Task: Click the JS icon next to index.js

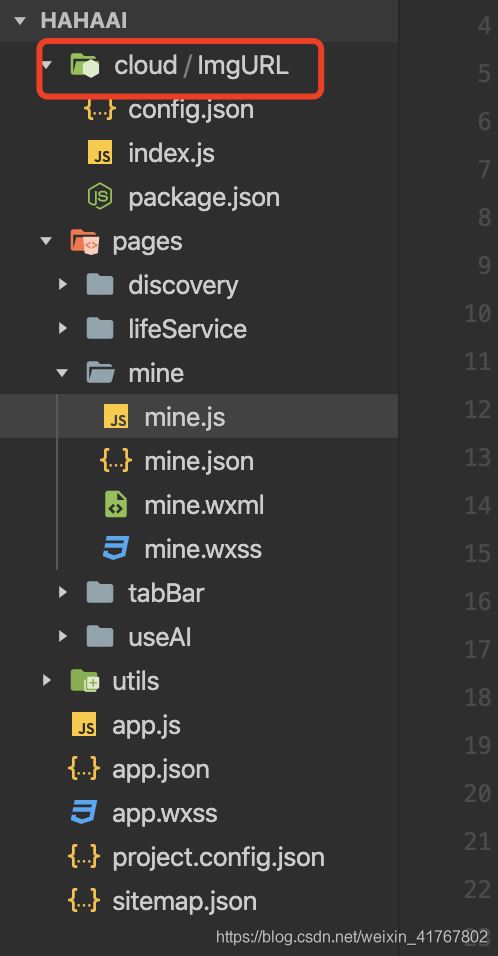Action: click(x=100, y=153)
